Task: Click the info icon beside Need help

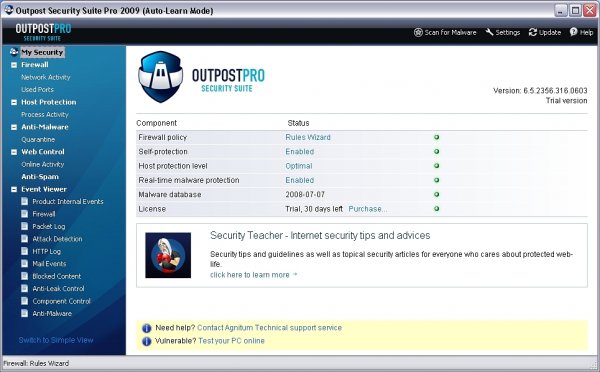Action: point(147,328)
